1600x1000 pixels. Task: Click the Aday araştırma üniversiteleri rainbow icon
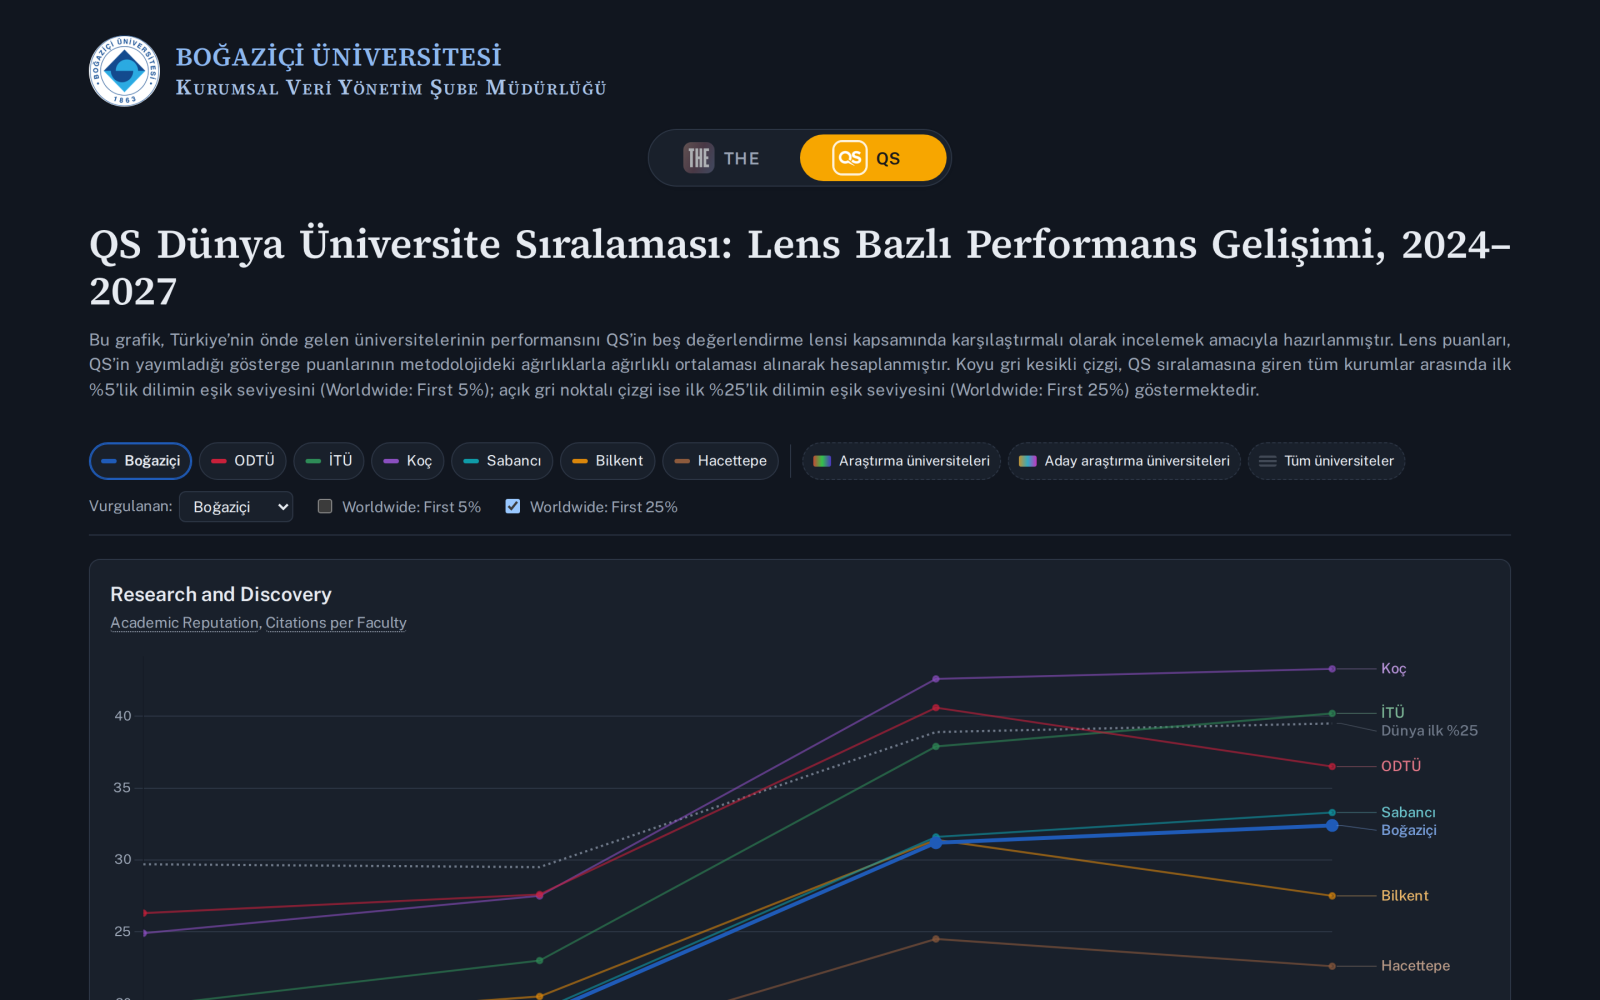(x=1027, y=461)
